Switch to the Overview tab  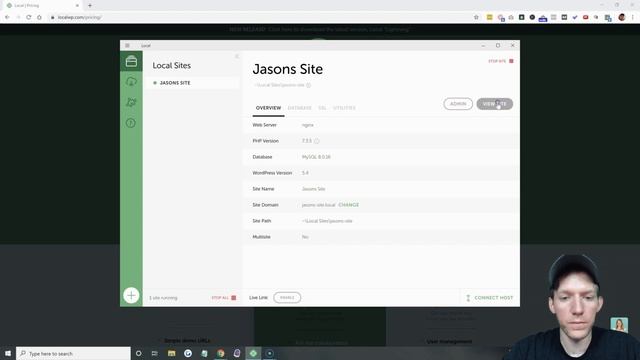(x=268, y=108)
